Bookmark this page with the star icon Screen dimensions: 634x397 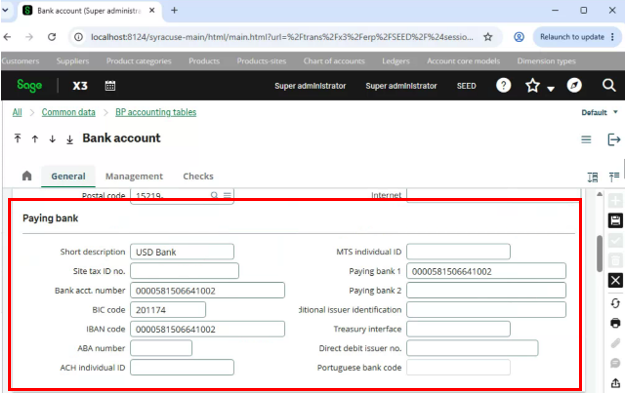point(488,37)
